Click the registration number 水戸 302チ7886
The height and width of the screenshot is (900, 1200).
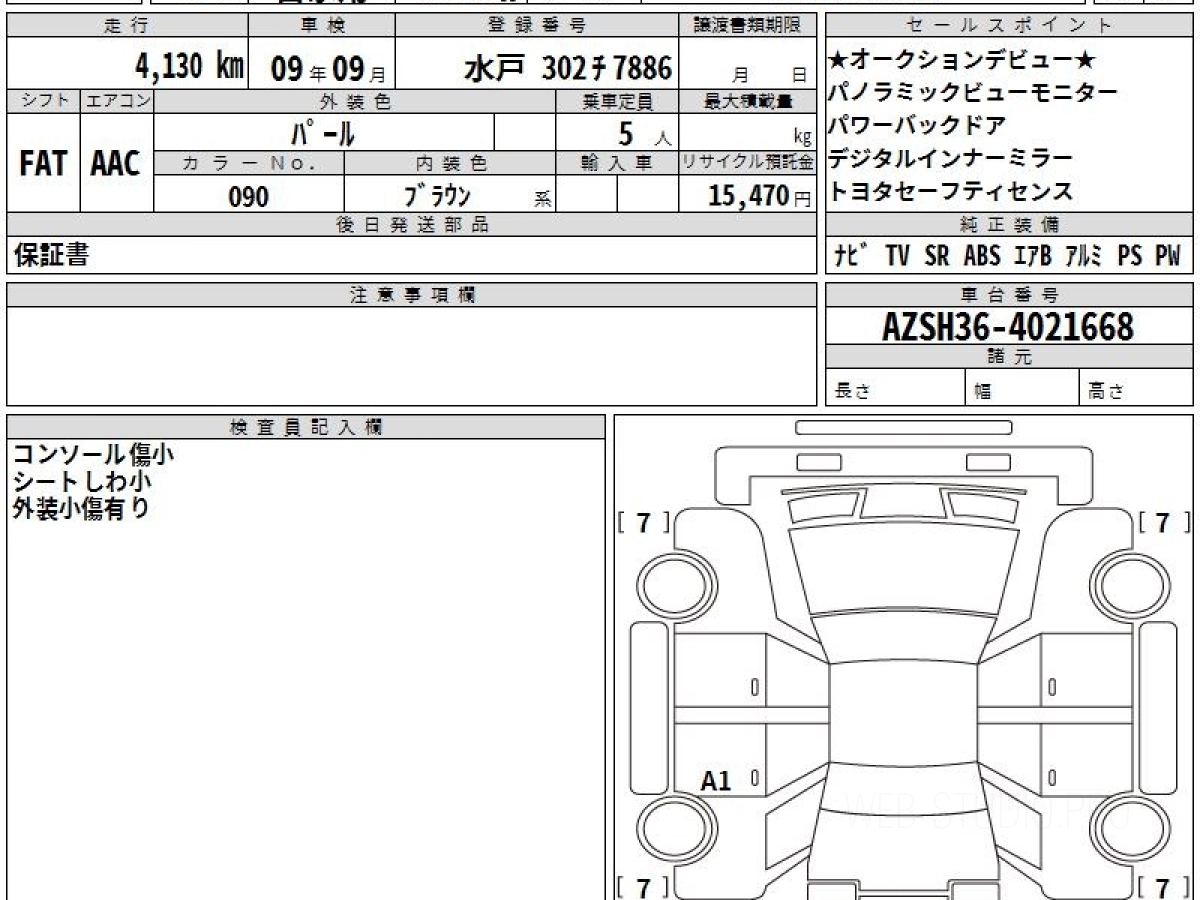(x=568, y=68)
